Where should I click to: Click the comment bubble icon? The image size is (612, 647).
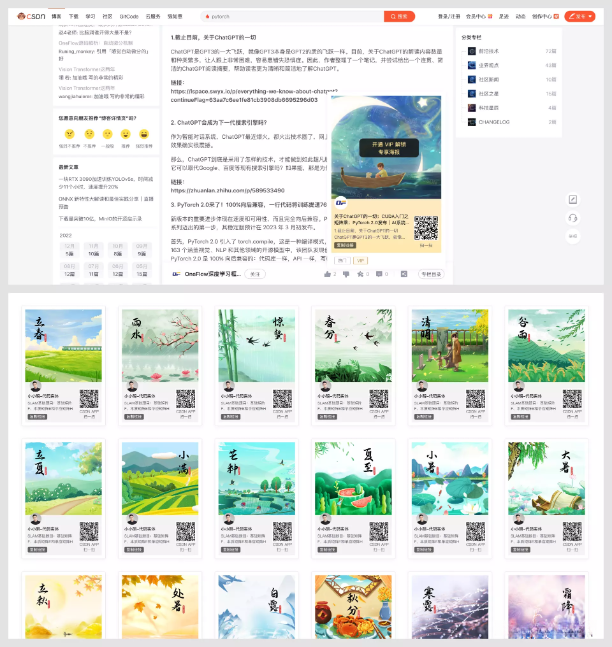[x=379, y=274]
